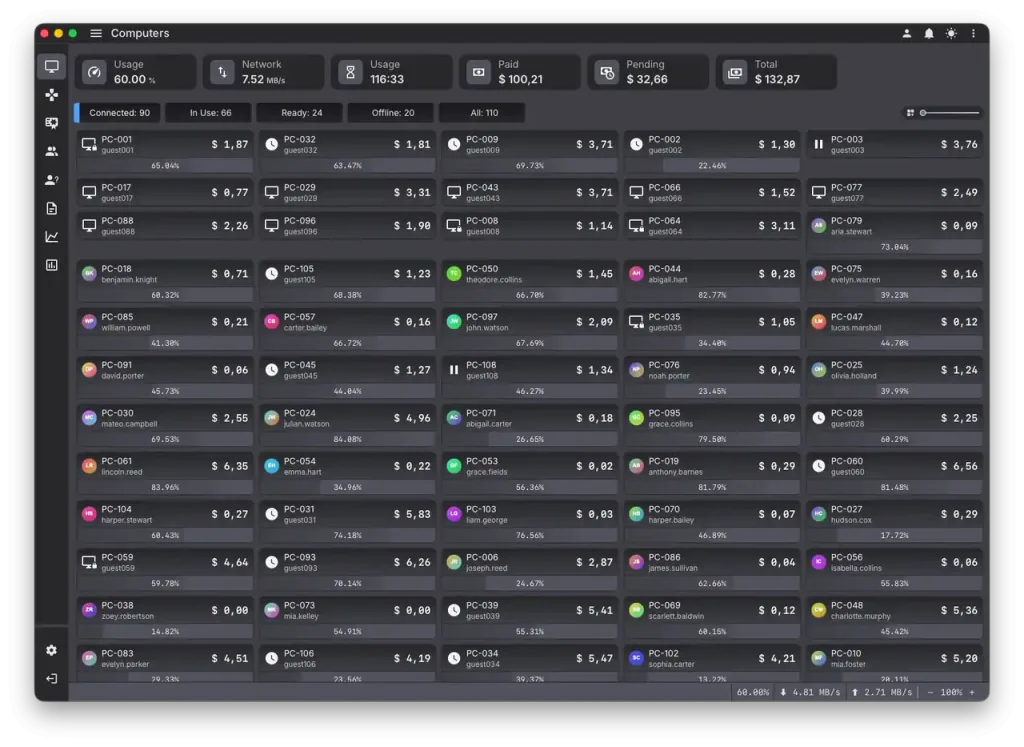
Task: Click the pink avatar on PC-057 tile
Action: coord(272,321)
